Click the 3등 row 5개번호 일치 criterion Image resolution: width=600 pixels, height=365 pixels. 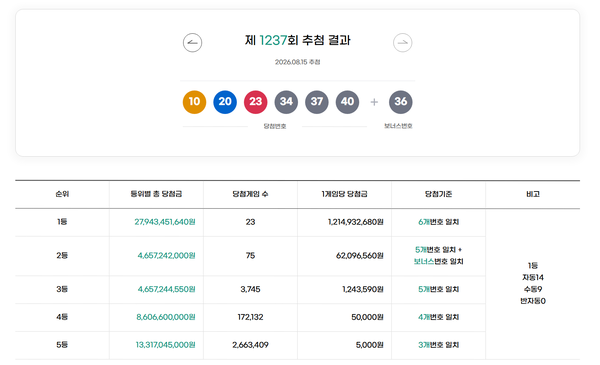[x=439, y=289]
